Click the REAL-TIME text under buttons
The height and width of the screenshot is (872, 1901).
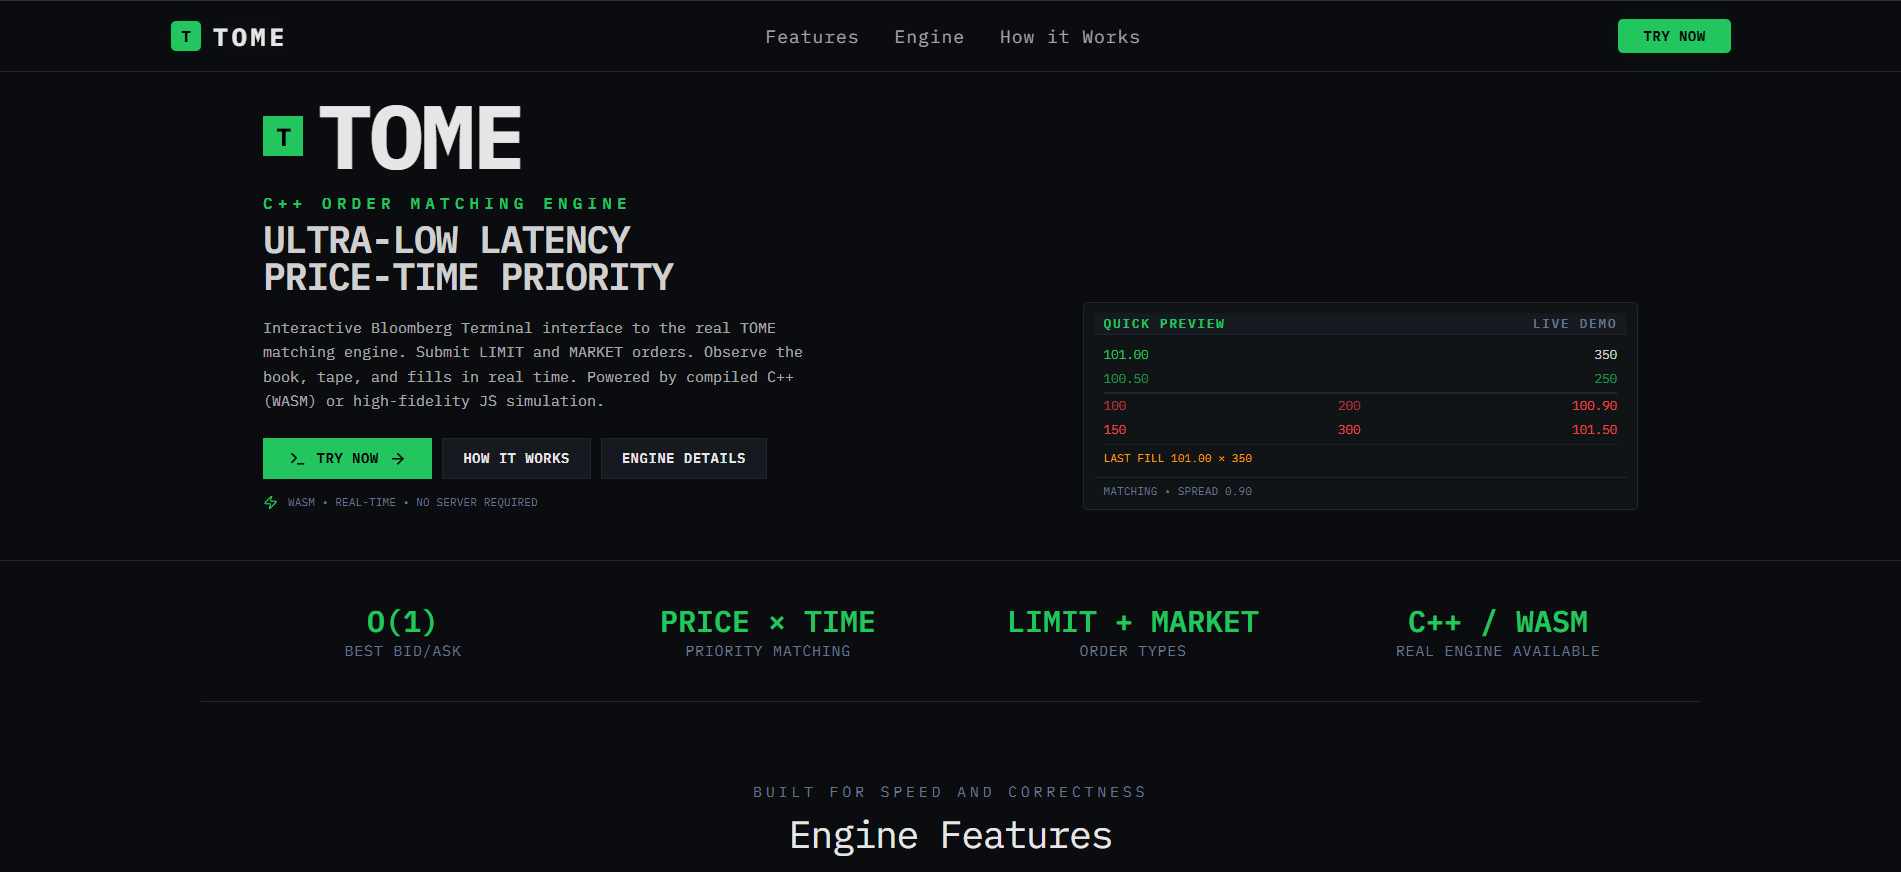click(365, 502)
